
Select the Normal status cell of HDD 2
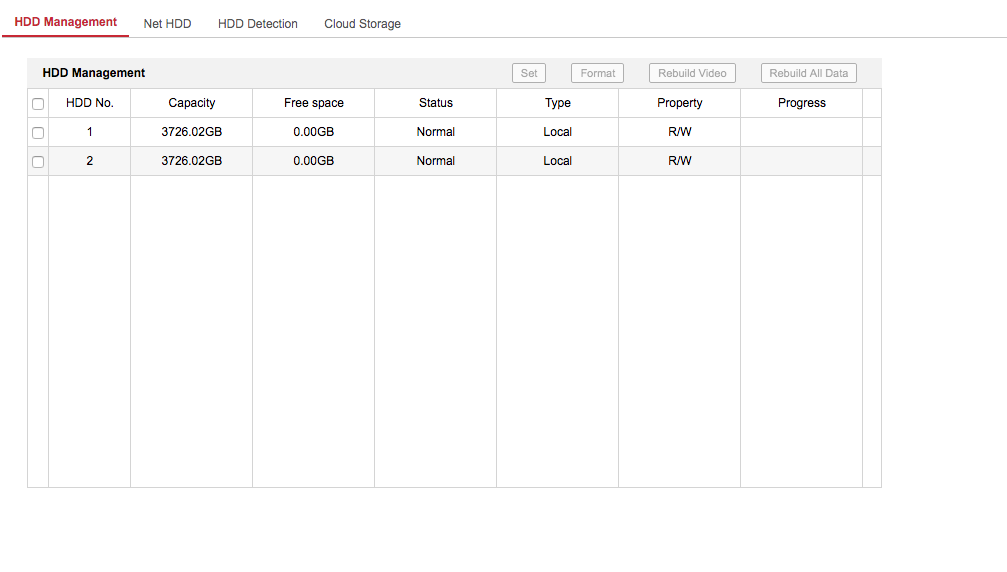(x=436, y=161)
